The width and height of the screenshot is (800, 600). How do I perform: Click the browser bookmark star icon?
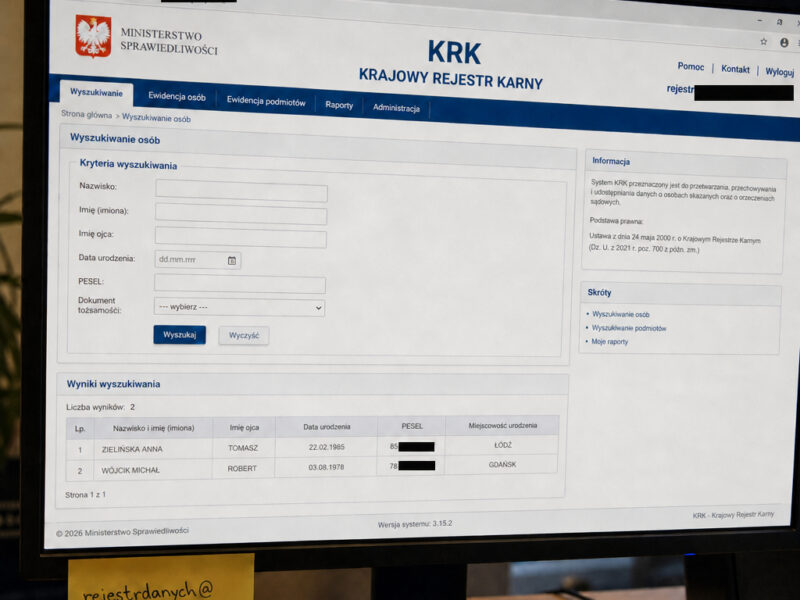tap(764, 42)
